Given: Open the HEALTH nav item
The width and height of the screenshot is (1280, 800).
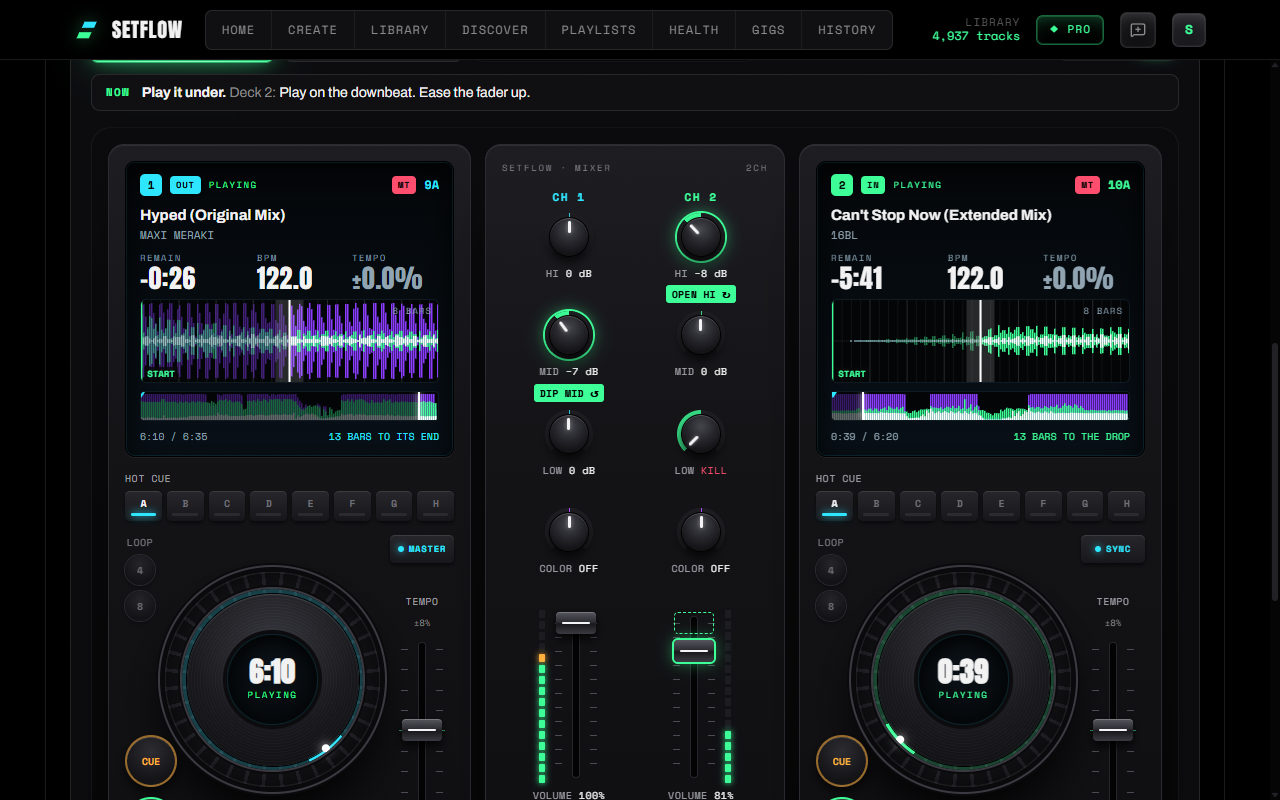Looking at the screenshot, I should (694, 30).
